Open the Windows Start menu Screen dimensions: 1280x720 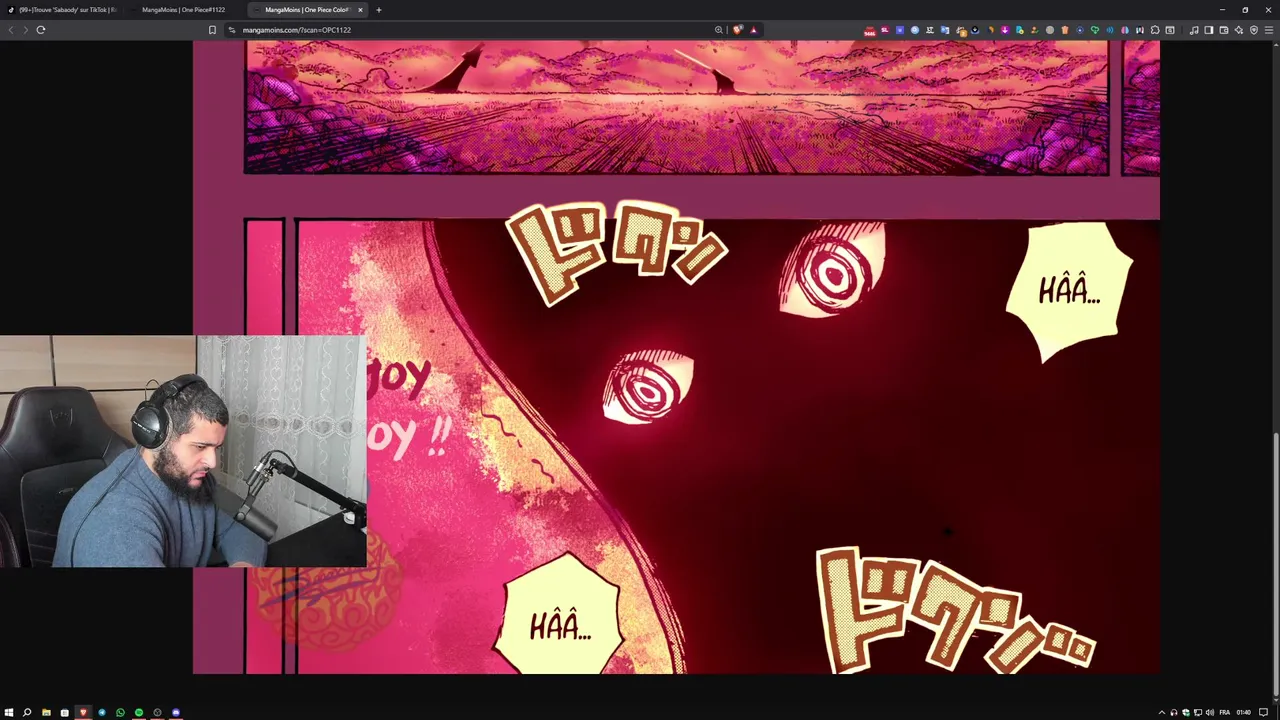click(x=9, y=712)
